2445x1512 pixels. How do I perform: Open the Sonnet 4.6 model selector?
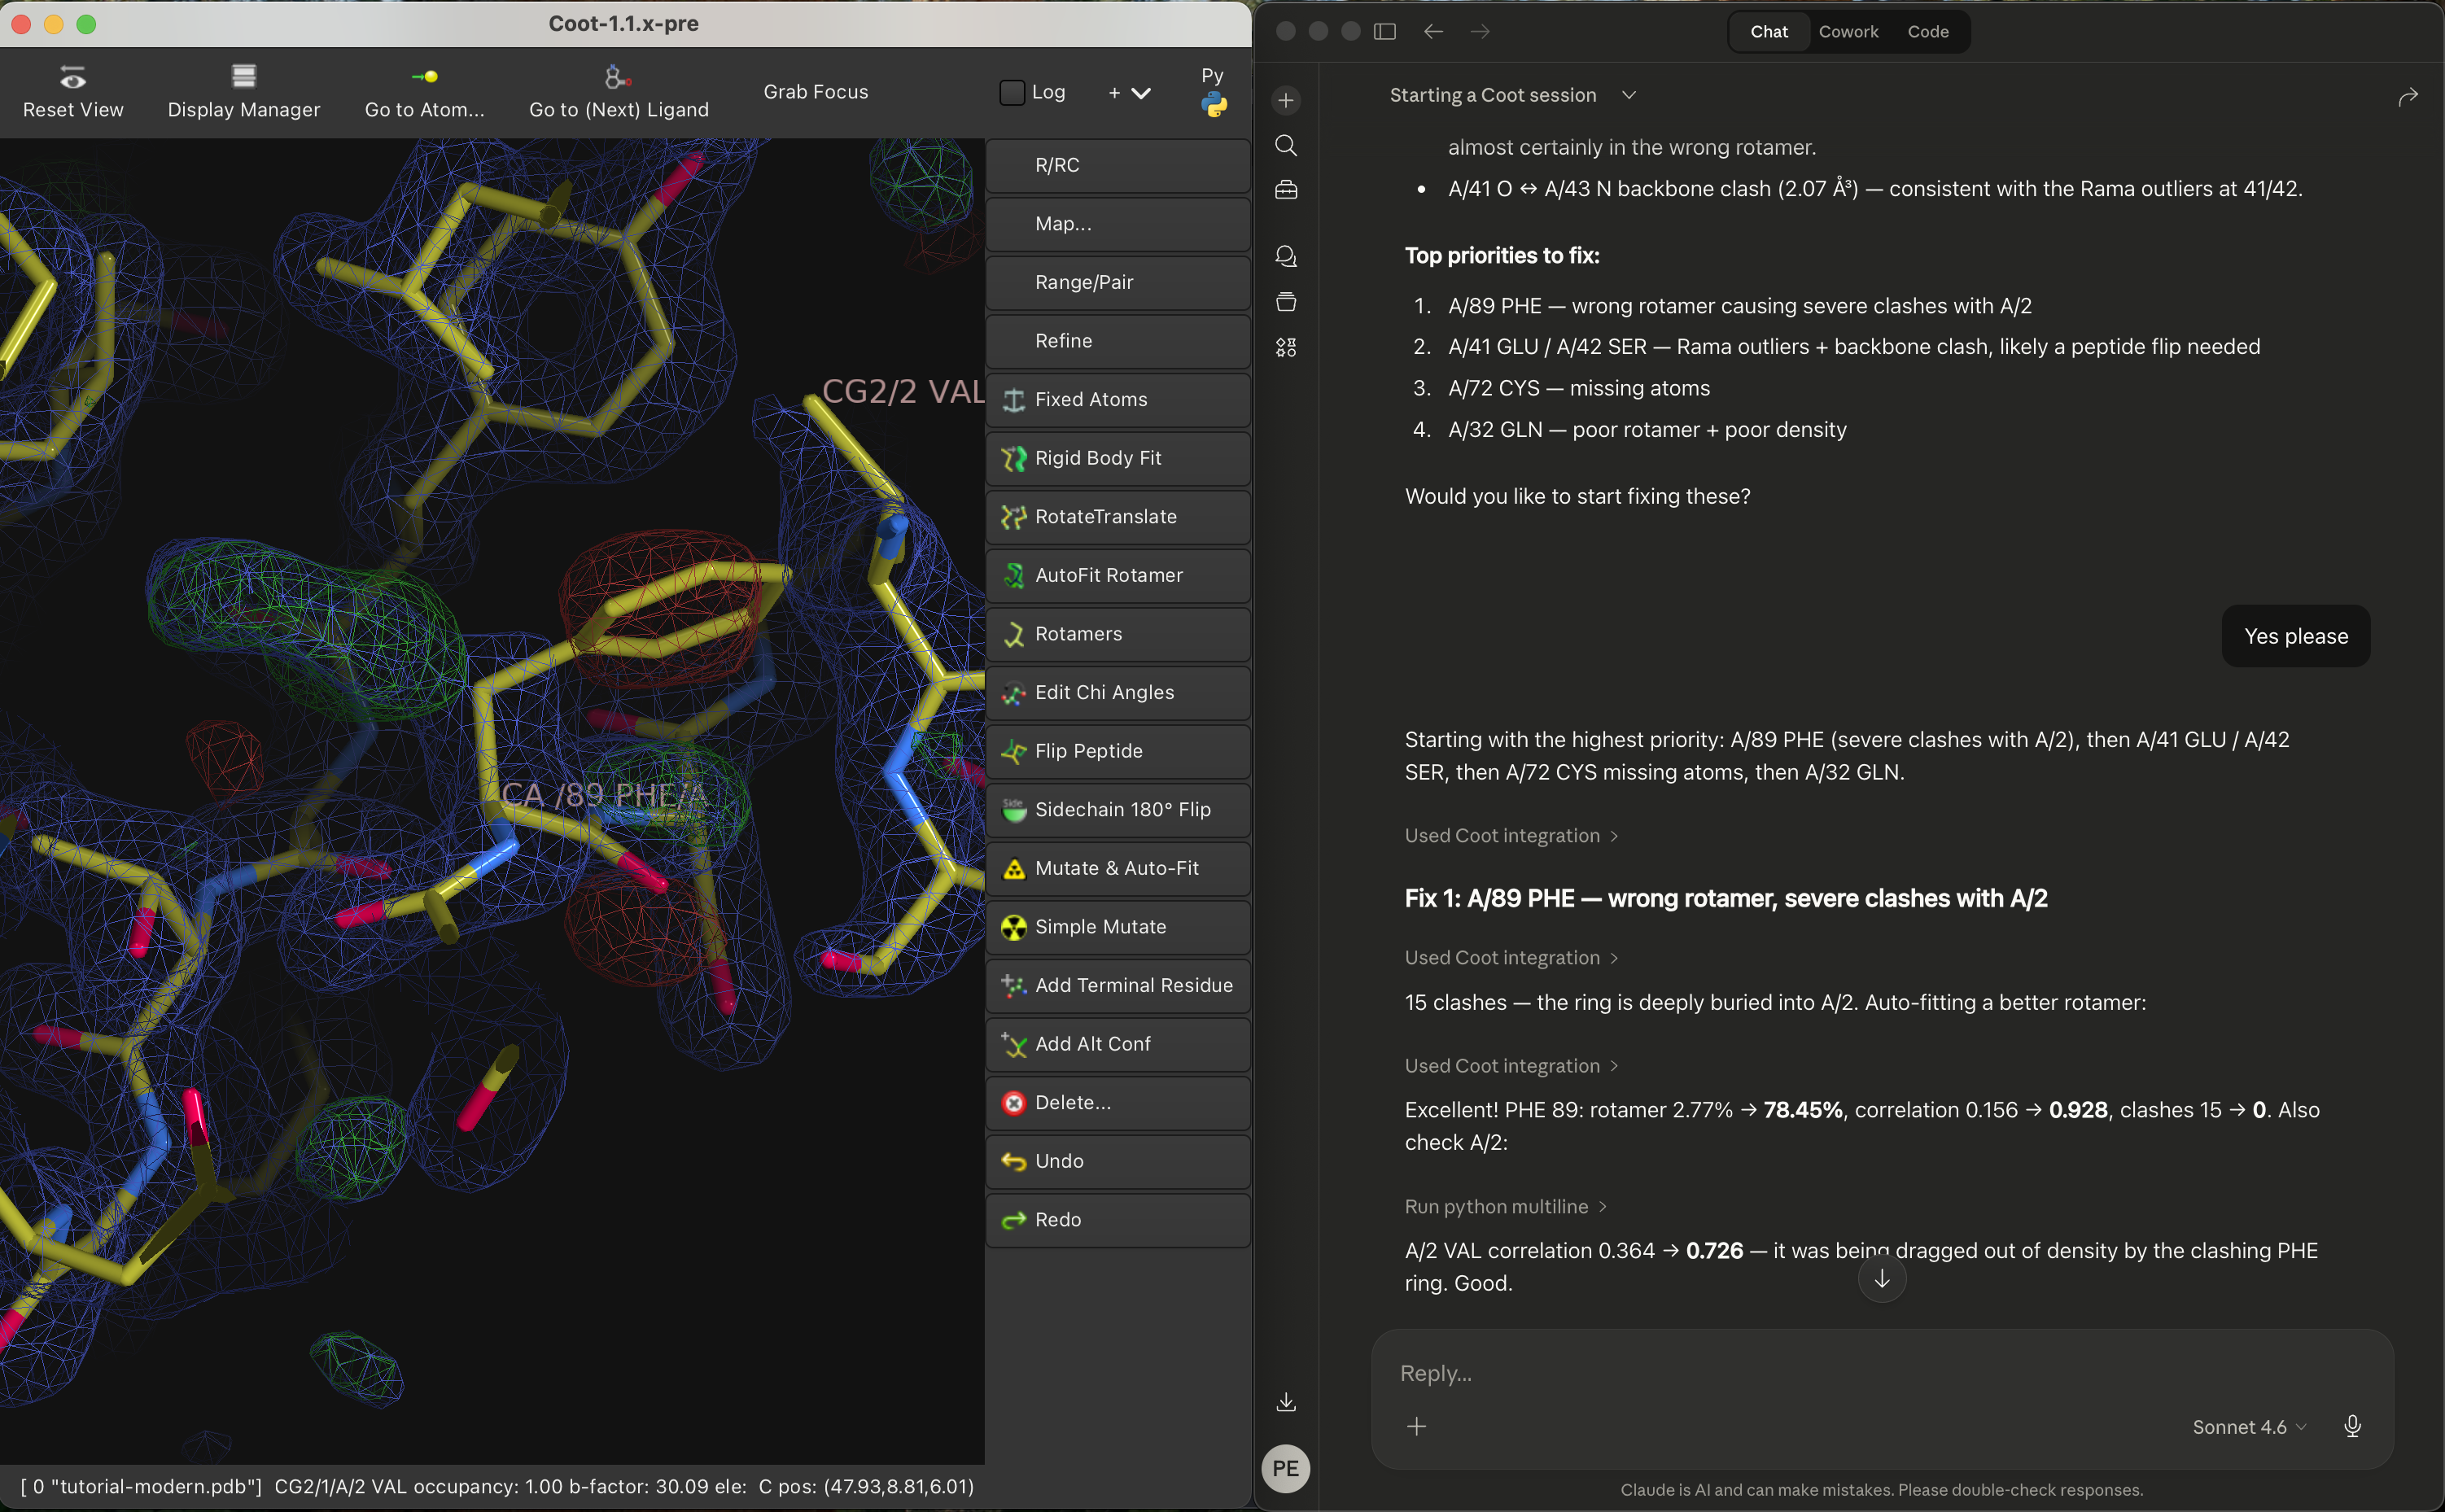[2248, 1427]
